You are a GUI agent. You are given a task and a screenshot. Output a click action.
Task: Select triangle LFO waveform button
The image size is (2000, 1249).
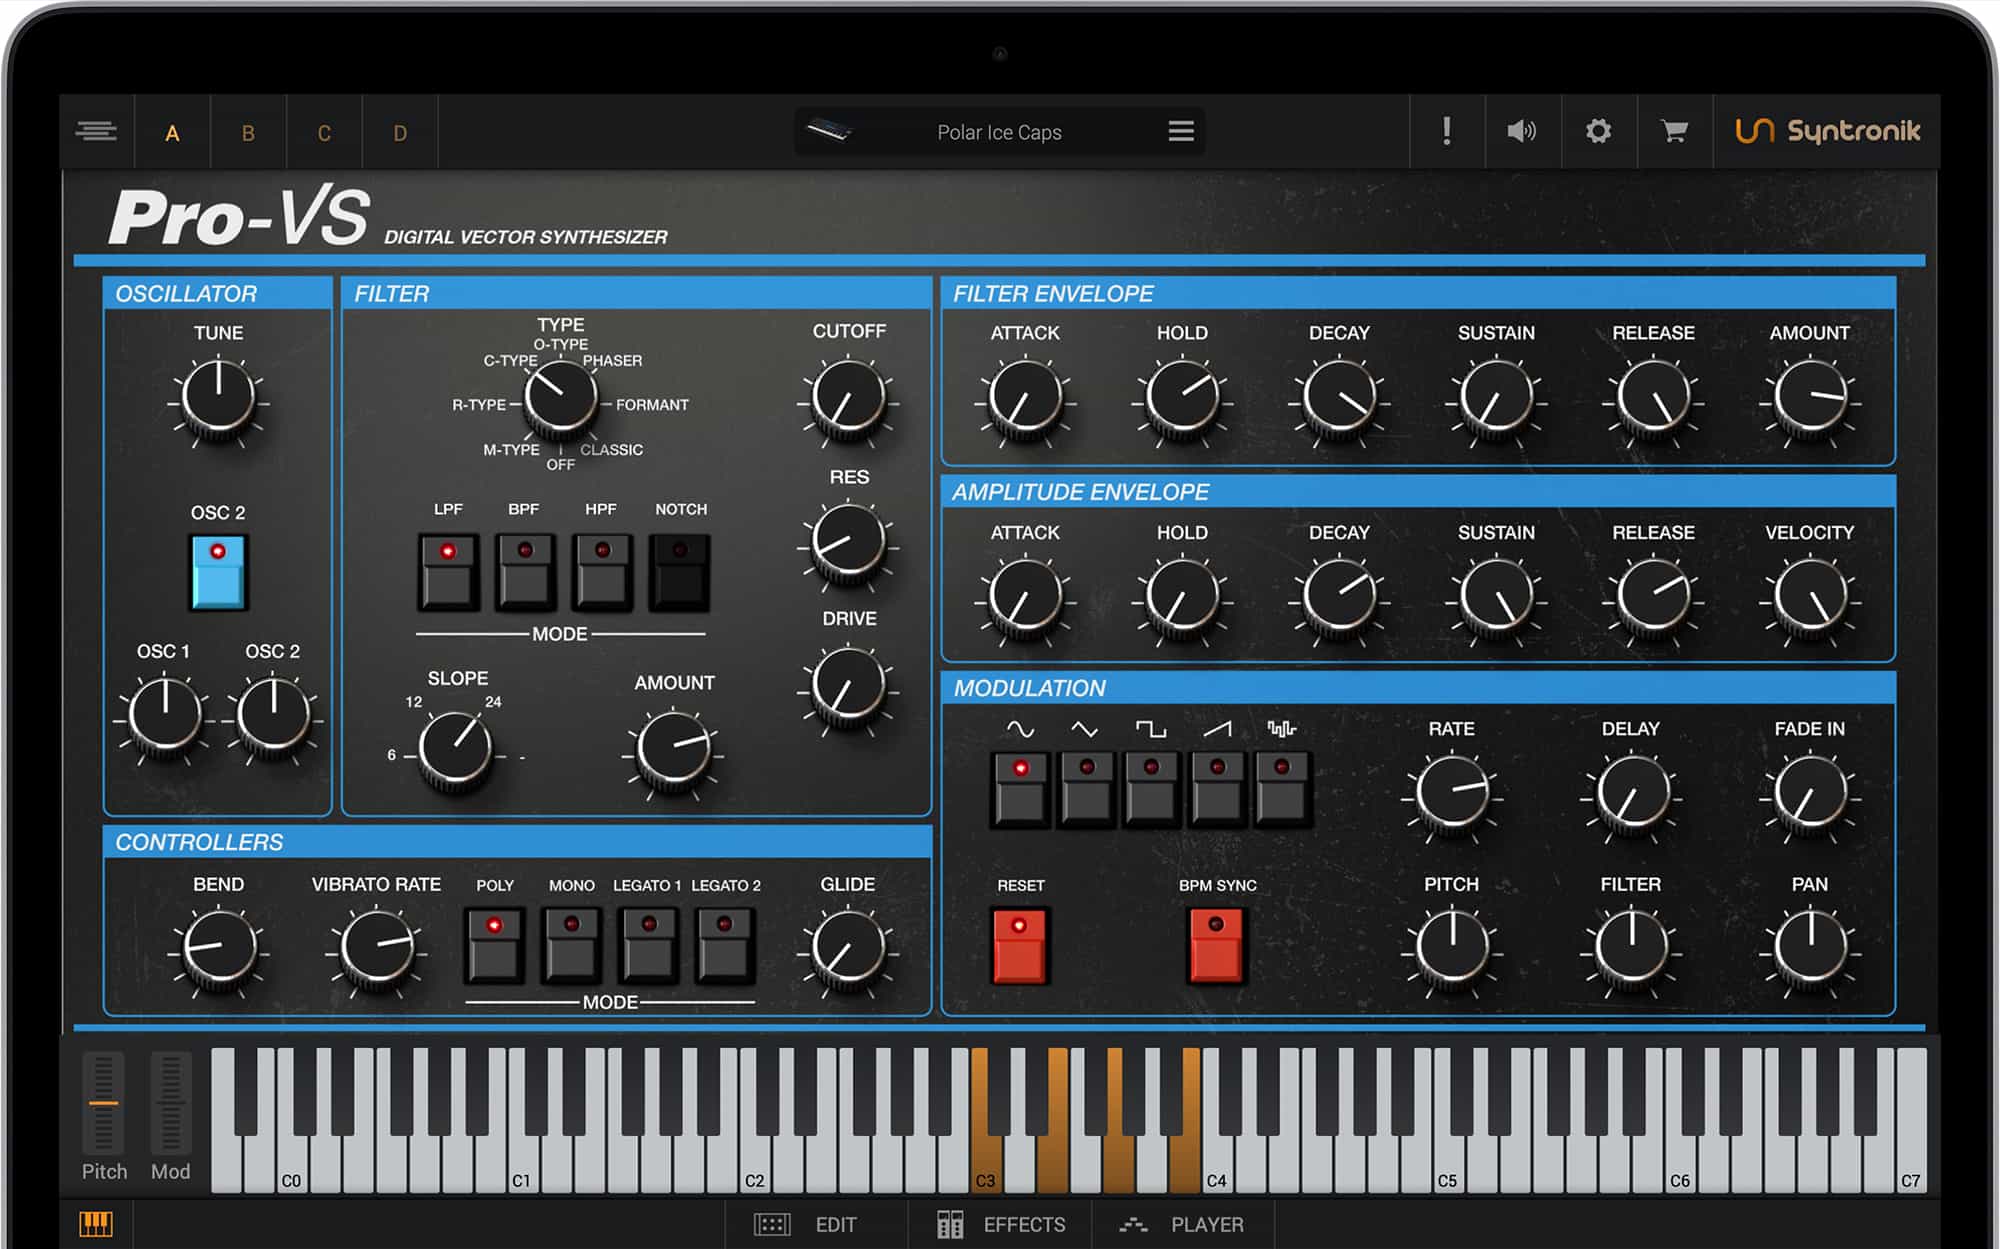1086,790
